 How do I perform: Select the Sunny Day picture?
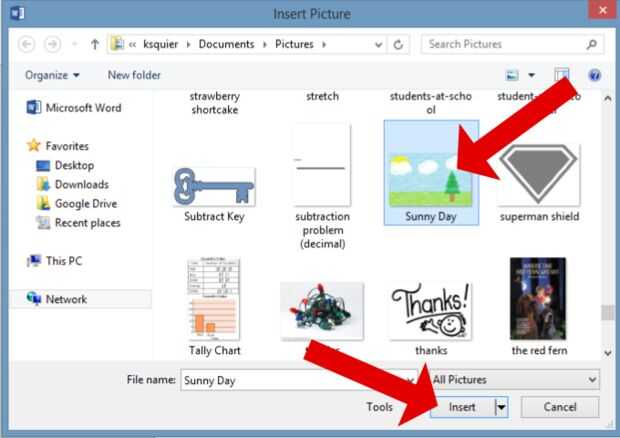[431, 173]
